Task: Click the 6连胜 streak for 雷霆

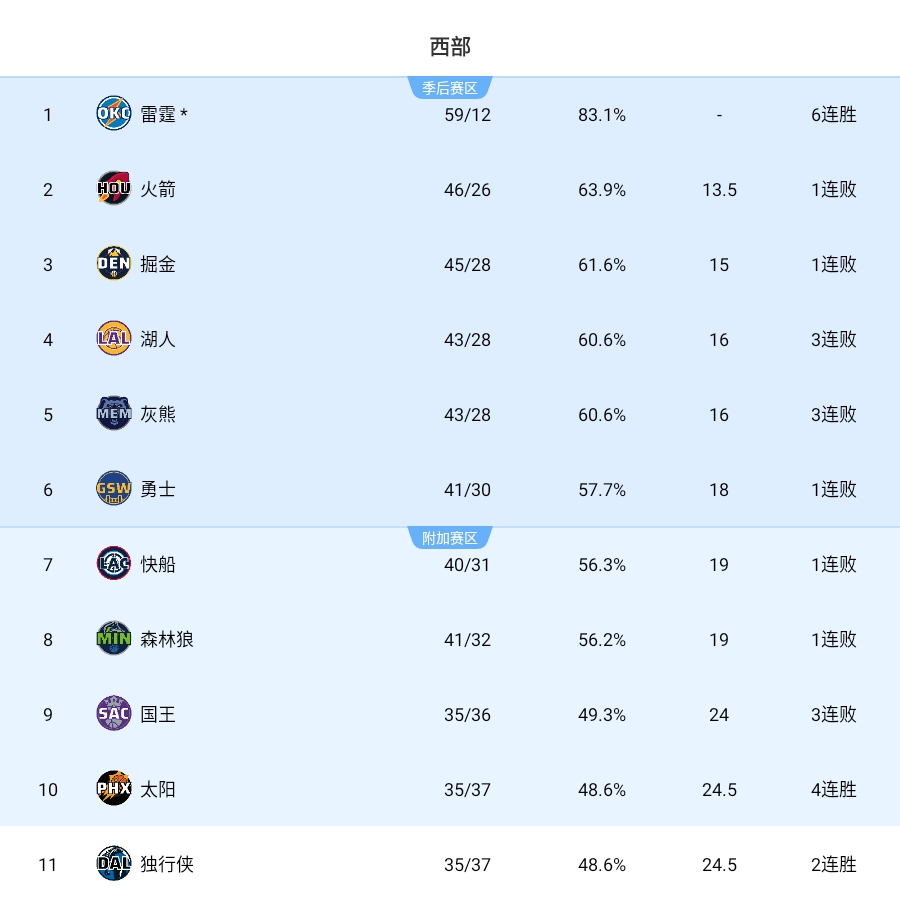Action: pos(833,114)
